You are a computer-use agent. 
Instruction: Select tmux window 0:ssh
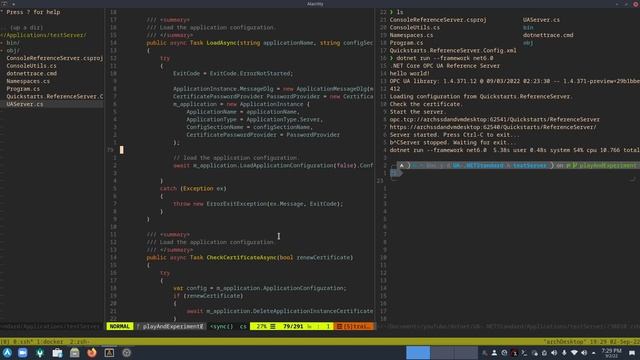22,342
